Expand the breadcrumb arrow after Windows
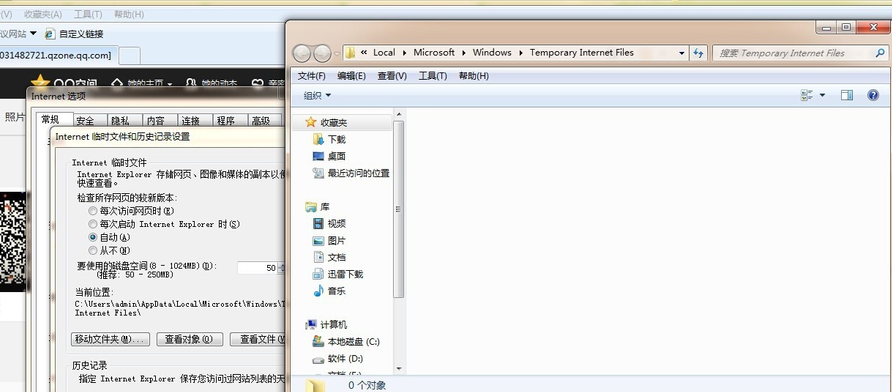 point(520,52)
